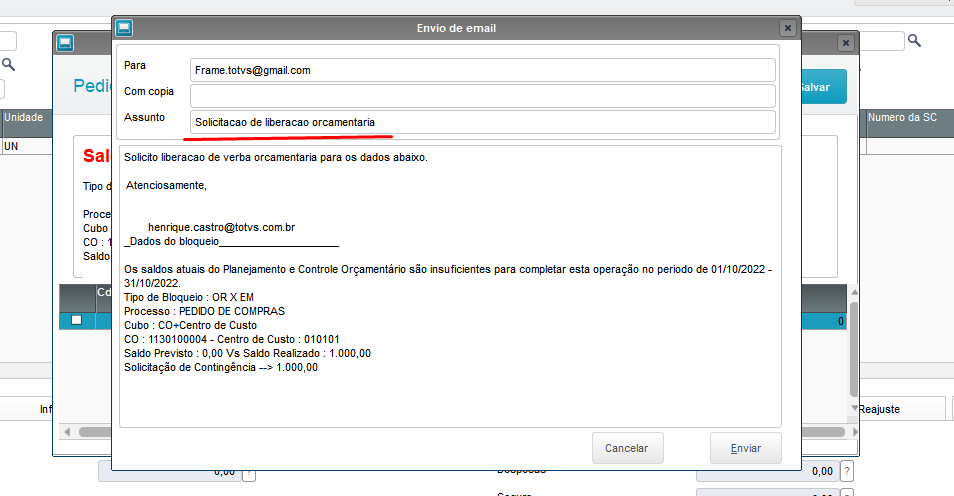Click the search magnifier at top left
Image resolution: width=954 pixels, height=496 pixels.
point(8,64)
